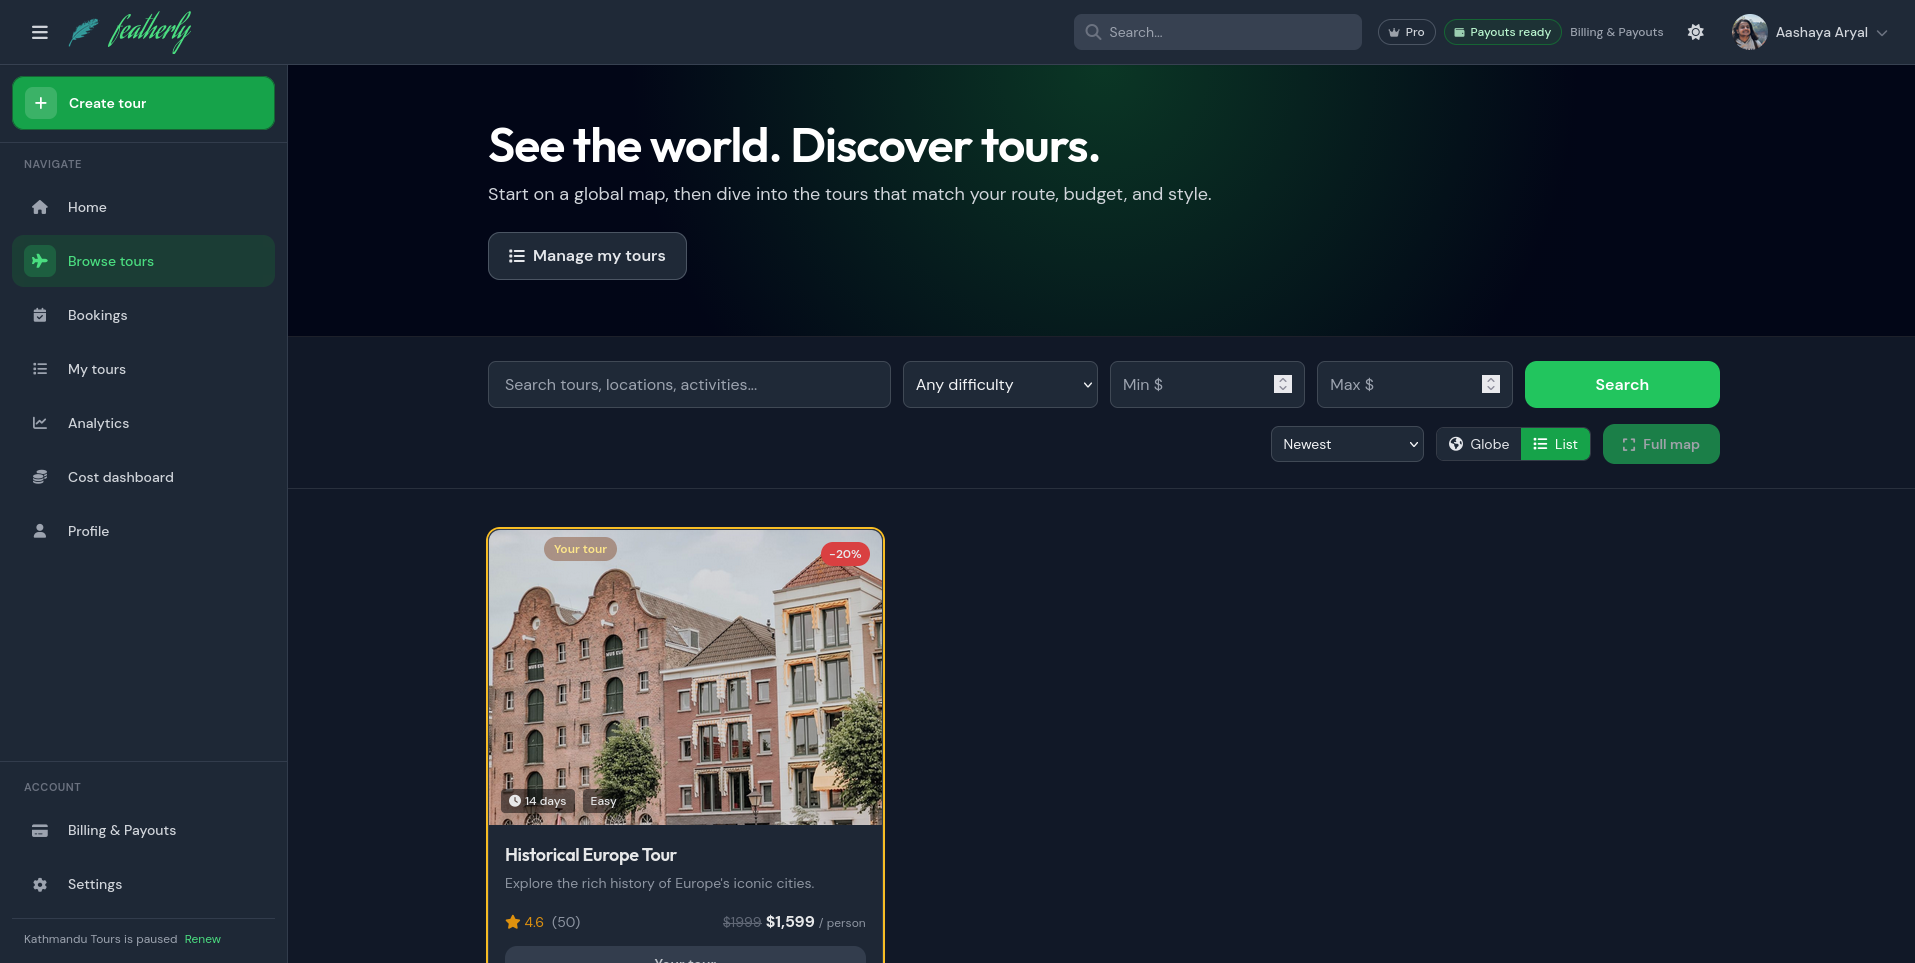Click the Easy difficulty badge
Screen dimensions: 1915x963
pyautogui.click(x=603, y=801)
